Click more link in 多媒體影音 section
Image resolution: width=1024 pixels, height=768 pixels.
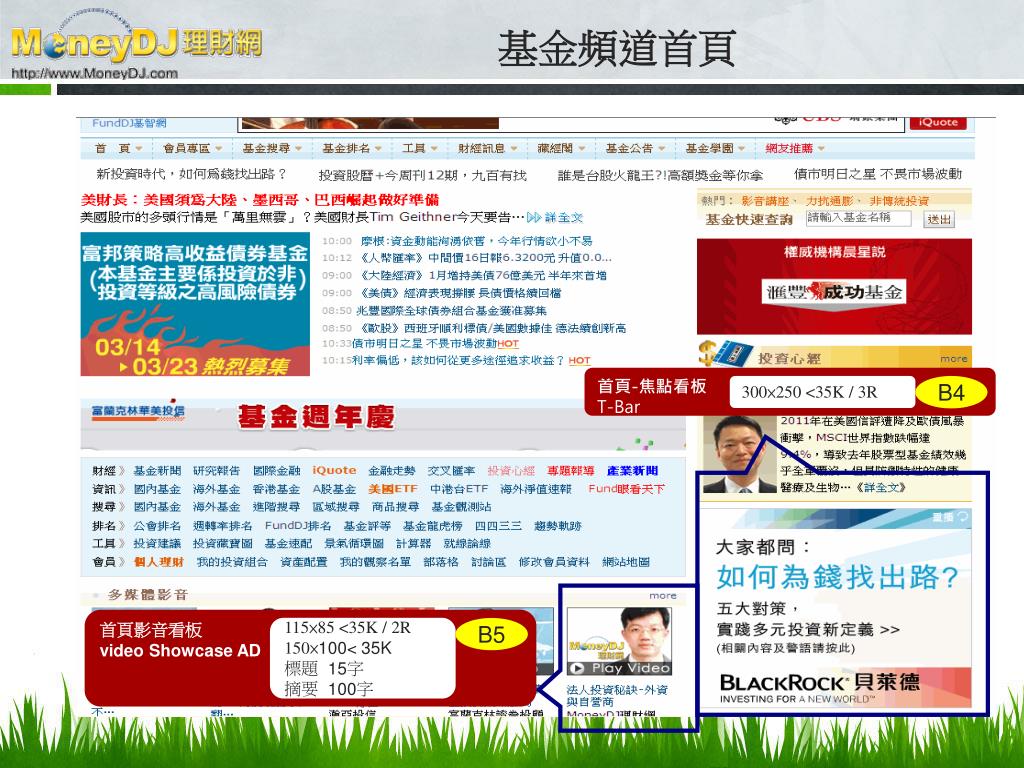(662, 596)
